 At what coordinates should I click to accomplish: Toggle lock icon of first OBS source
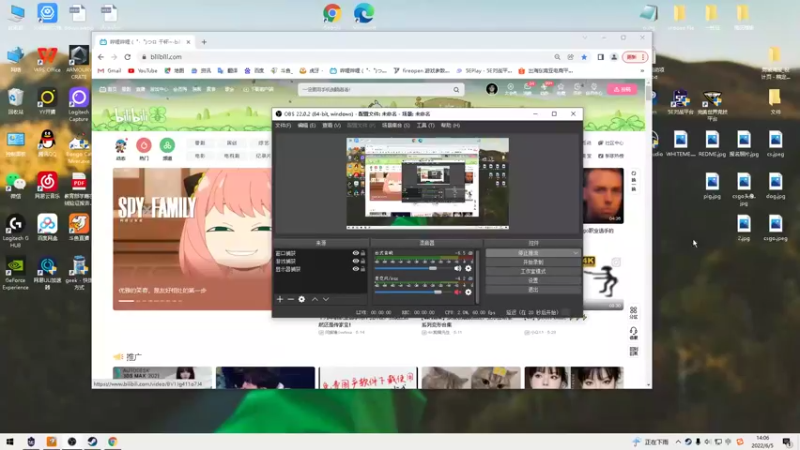(363, 253)
